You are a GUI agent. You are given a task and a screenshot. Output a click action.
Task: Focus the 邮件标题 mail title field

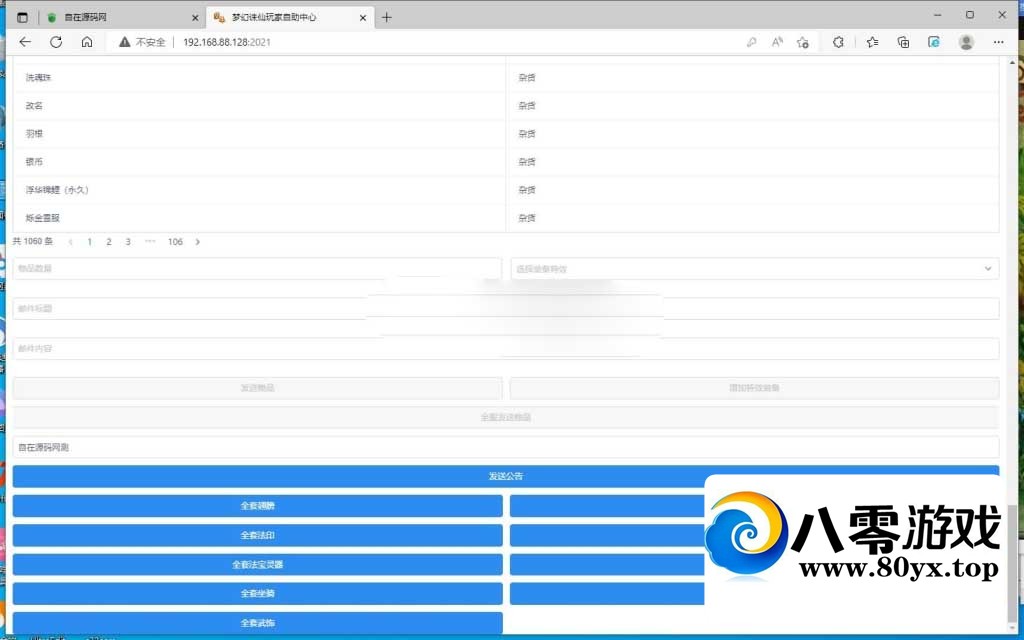point(505,308)
